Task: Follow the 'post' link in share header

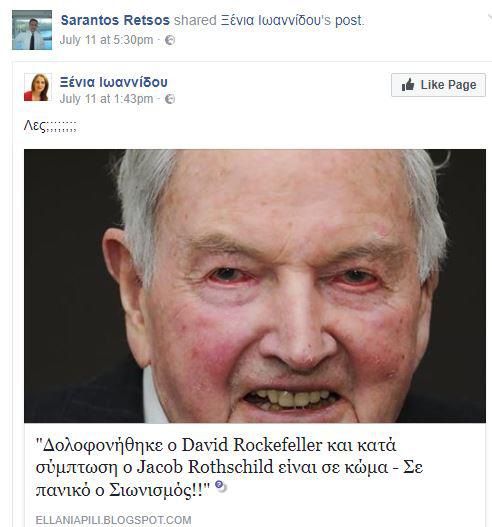Action: (x=348, y=21)
